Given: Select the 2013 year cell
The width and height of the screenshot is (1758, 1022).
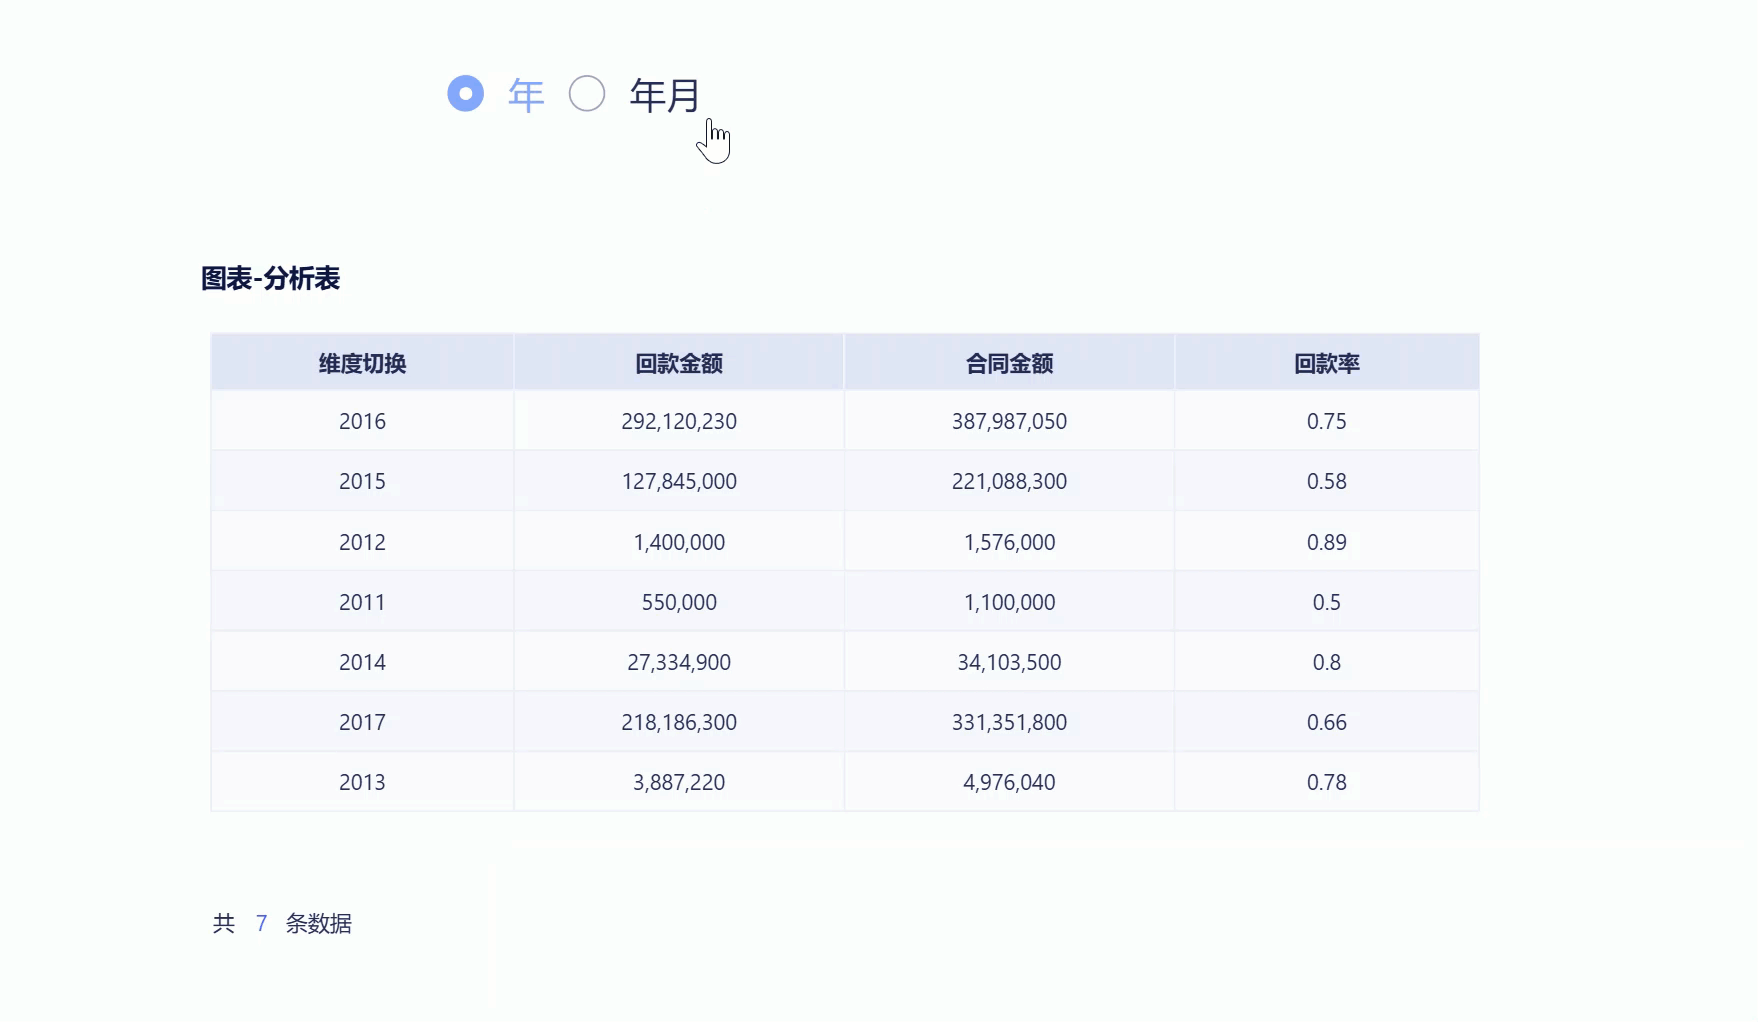Looking at the screenshot, I should [x=362, y=782].
